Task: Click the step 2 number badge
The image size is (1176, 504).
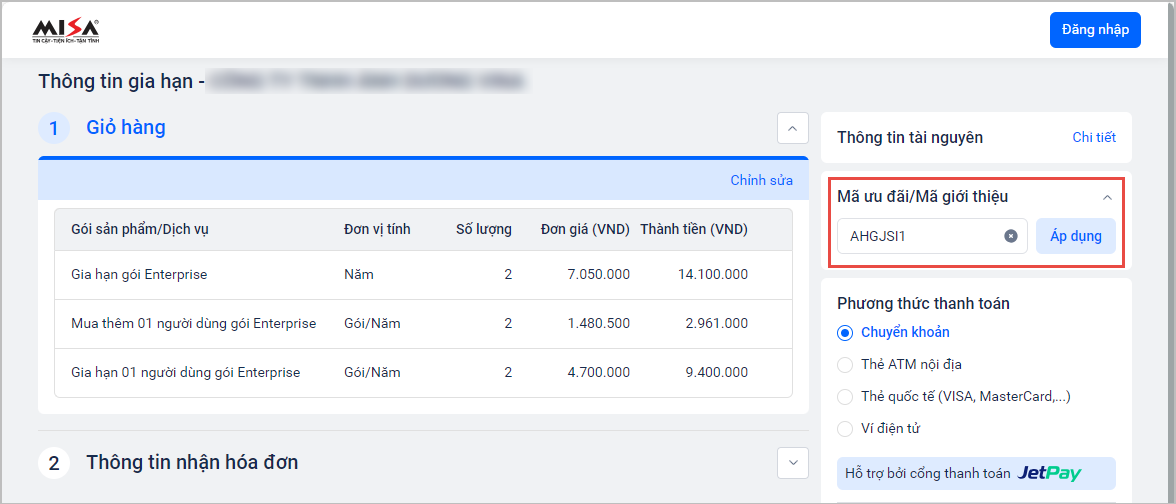Action: (54, 463)
